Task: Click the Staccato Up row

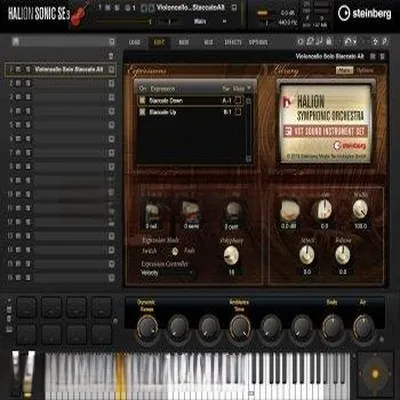Action: [190, 112]
